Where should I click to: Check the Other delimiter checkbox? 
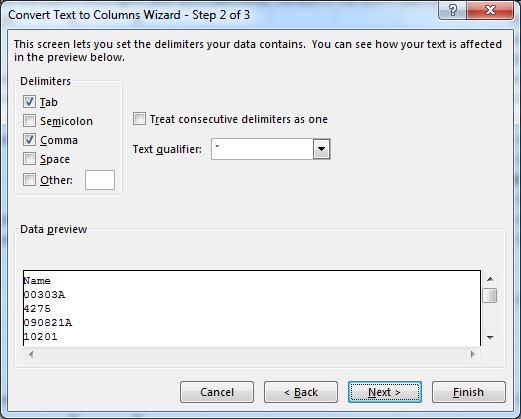[29, 180]
